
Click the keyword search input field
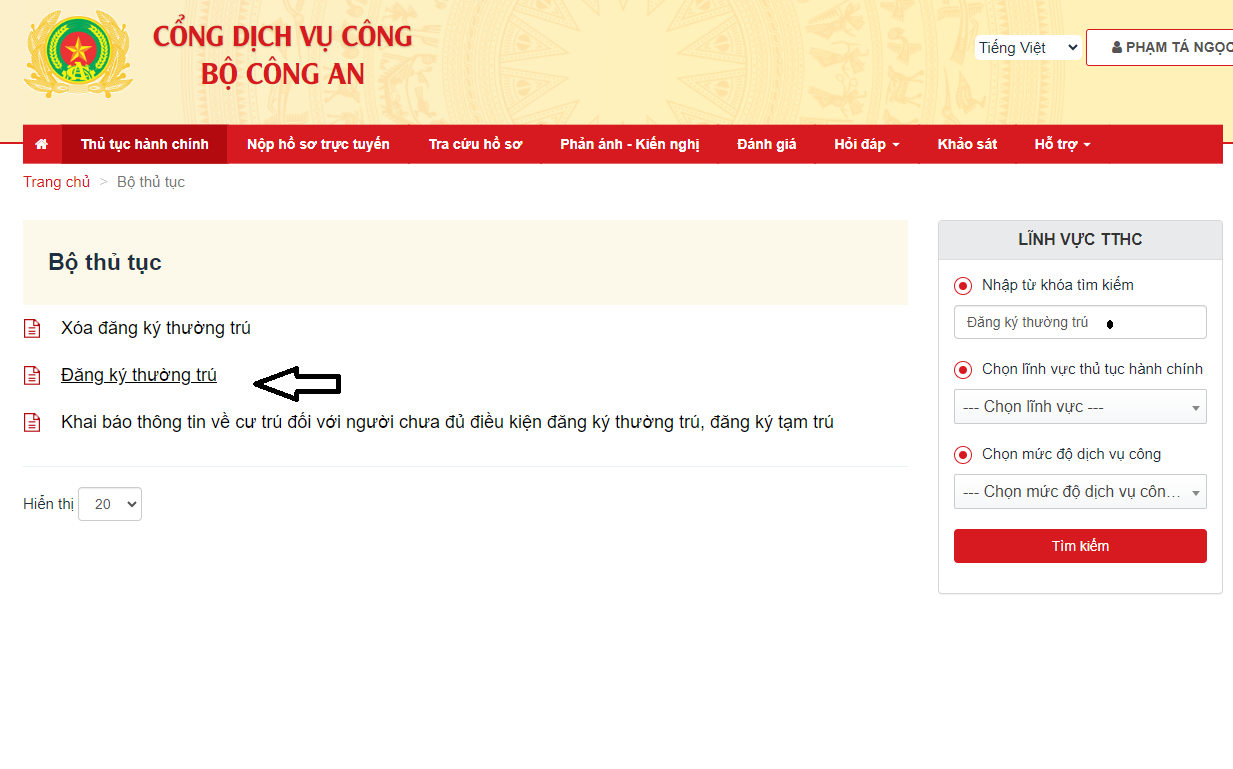point(1080,322)
